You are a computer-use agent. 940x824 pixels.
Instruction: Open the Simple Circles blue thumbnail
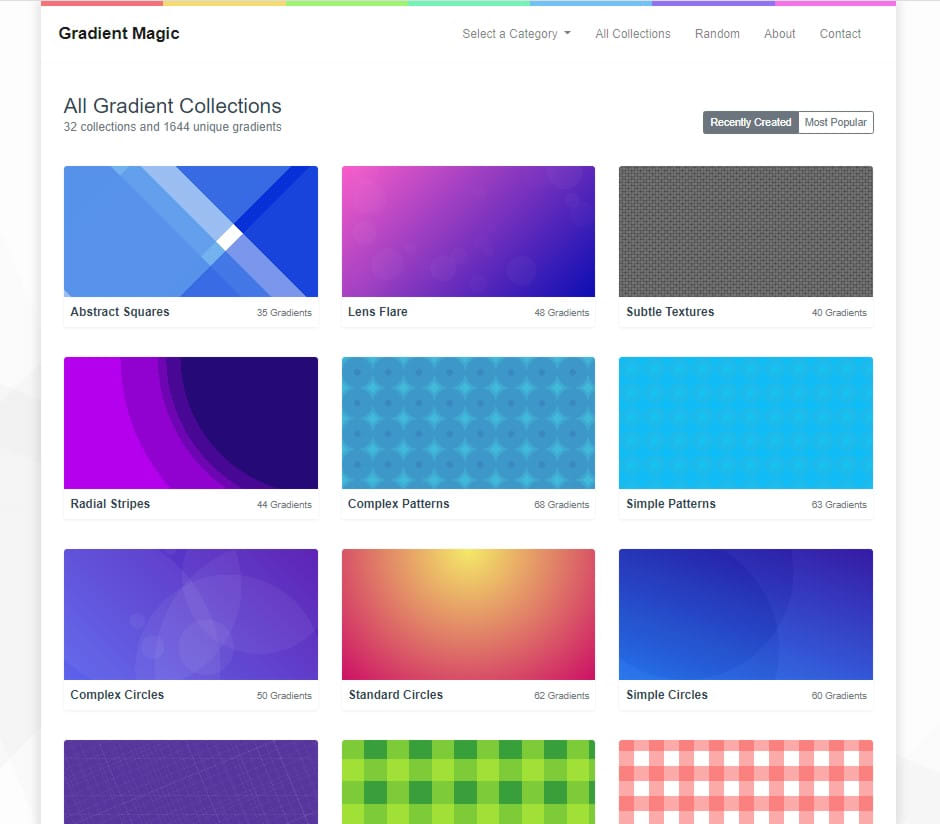pyautogui.click(x=745, y=614)
